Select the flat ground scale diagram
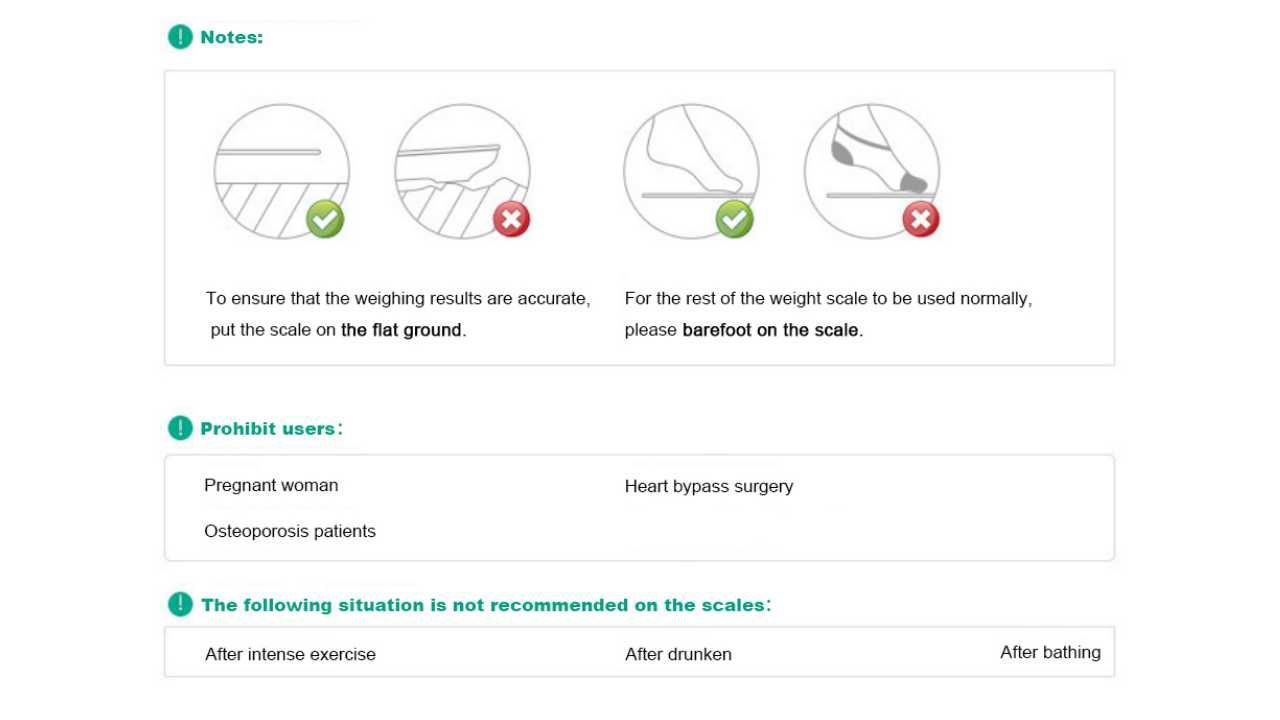 pos(281,170)
